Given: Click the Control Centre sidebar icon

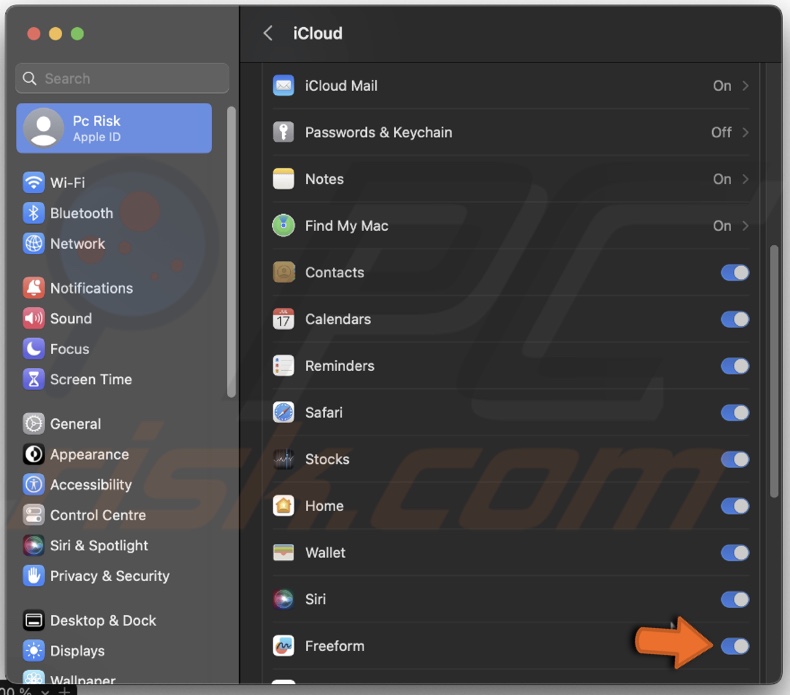Looking at the screenshot, I should [x=34, y=515].
